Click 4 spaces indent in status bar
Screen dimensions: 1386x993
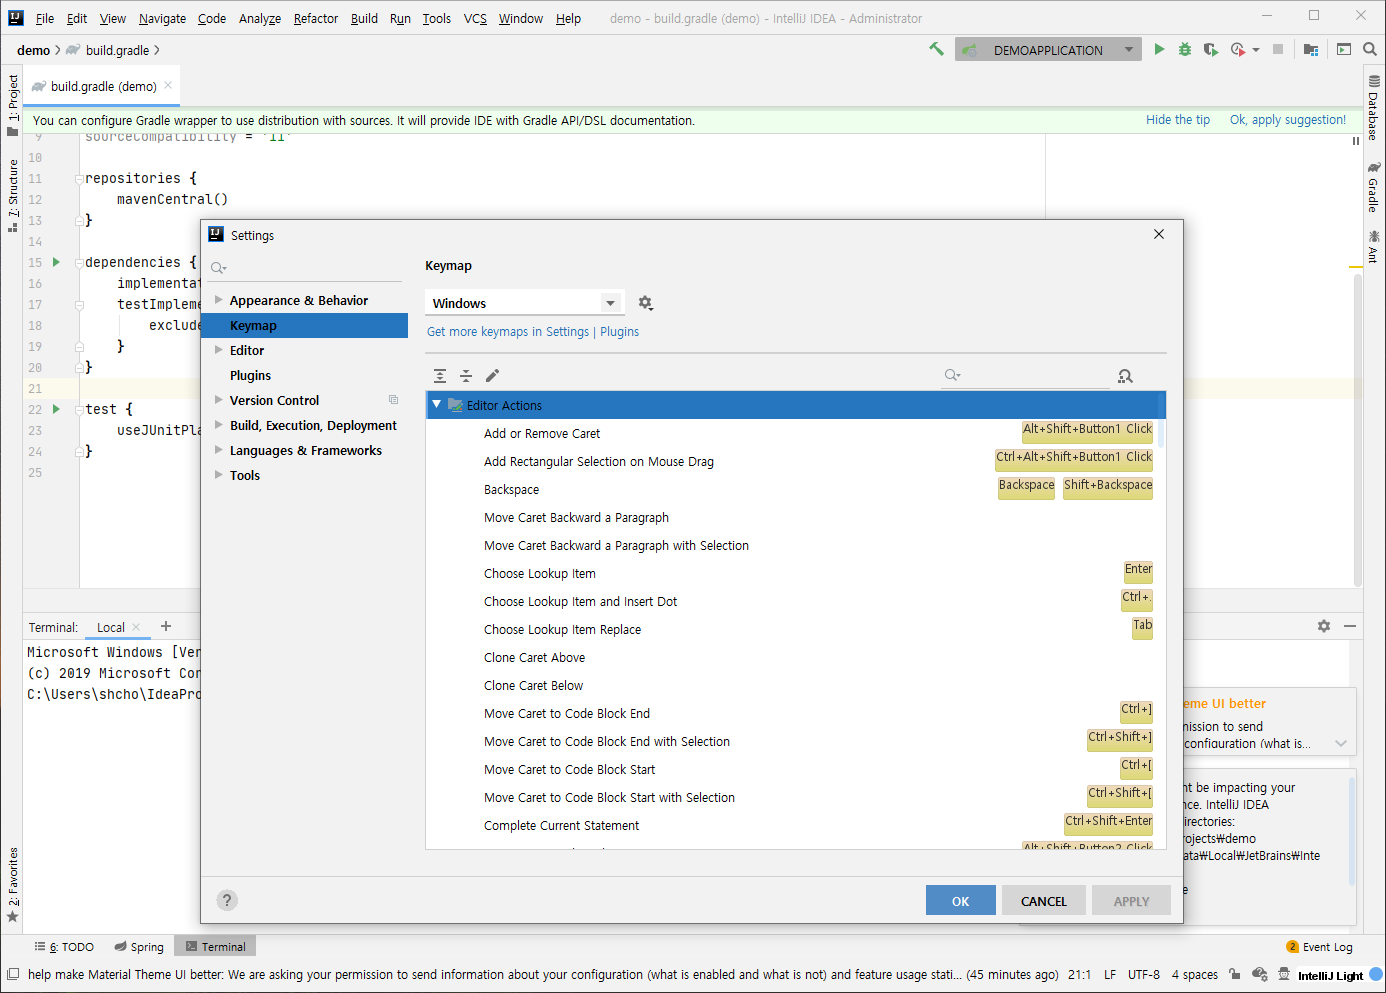1194,974
